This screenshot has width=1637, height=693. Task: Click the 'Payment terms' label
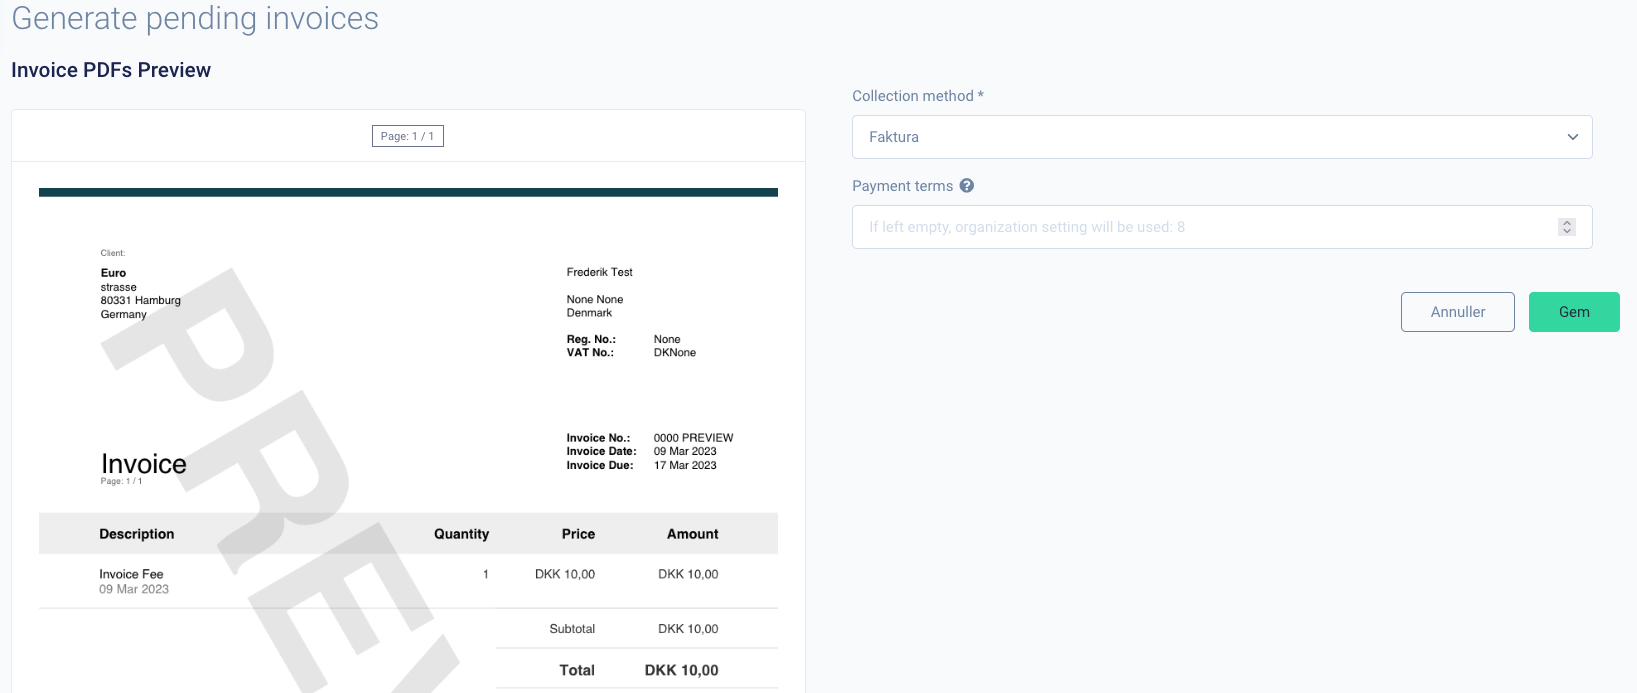pos(902,186)
